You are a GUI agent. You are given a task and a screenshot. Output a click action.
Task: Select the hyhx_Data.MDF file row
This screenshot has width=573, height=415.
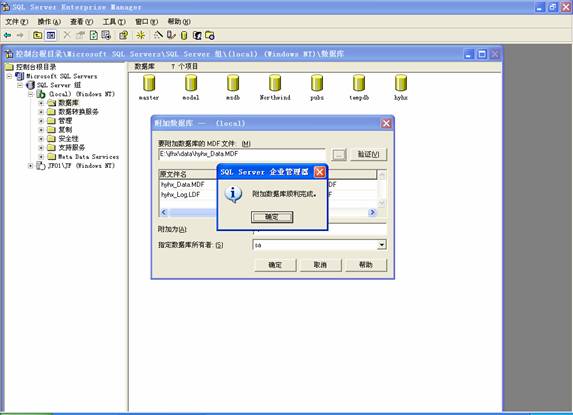tap(183, 185)
